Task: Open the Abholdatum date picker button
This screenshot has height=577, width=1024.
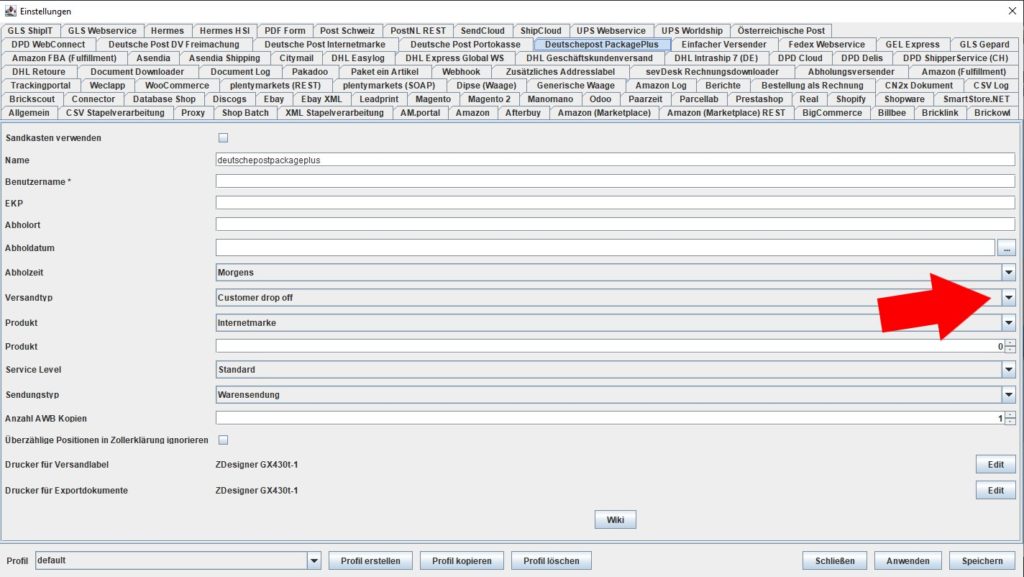Action: click(x=1006, y=248)
